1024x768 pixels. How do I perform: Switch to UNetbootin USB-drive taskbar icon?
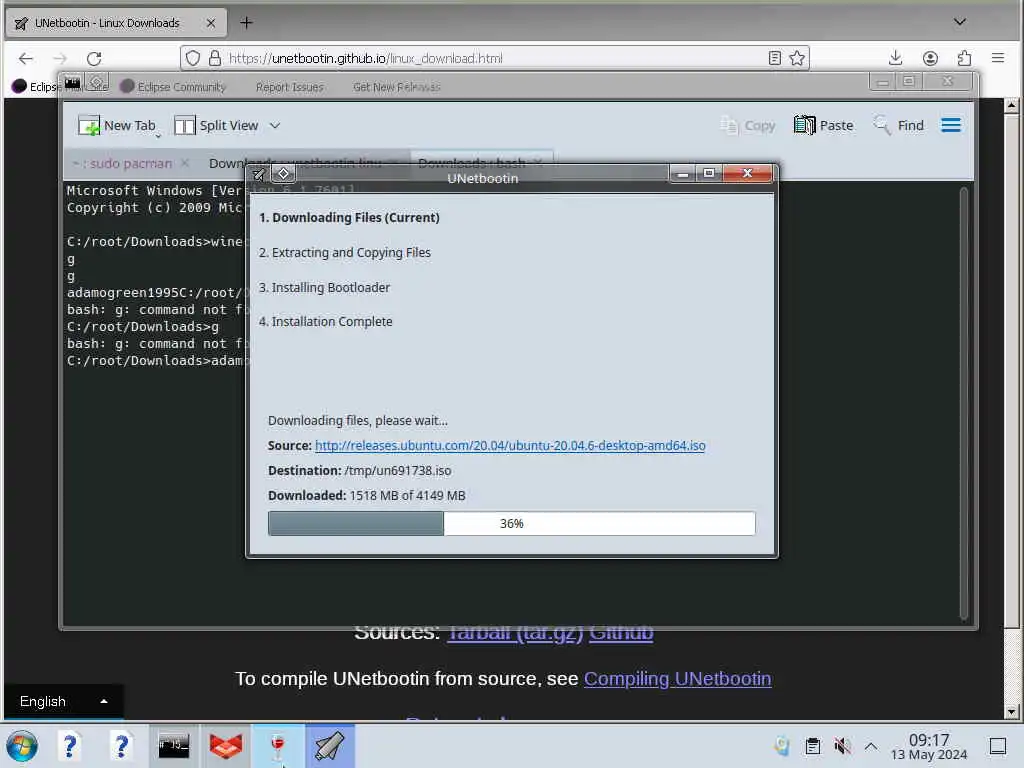point(330,746)
